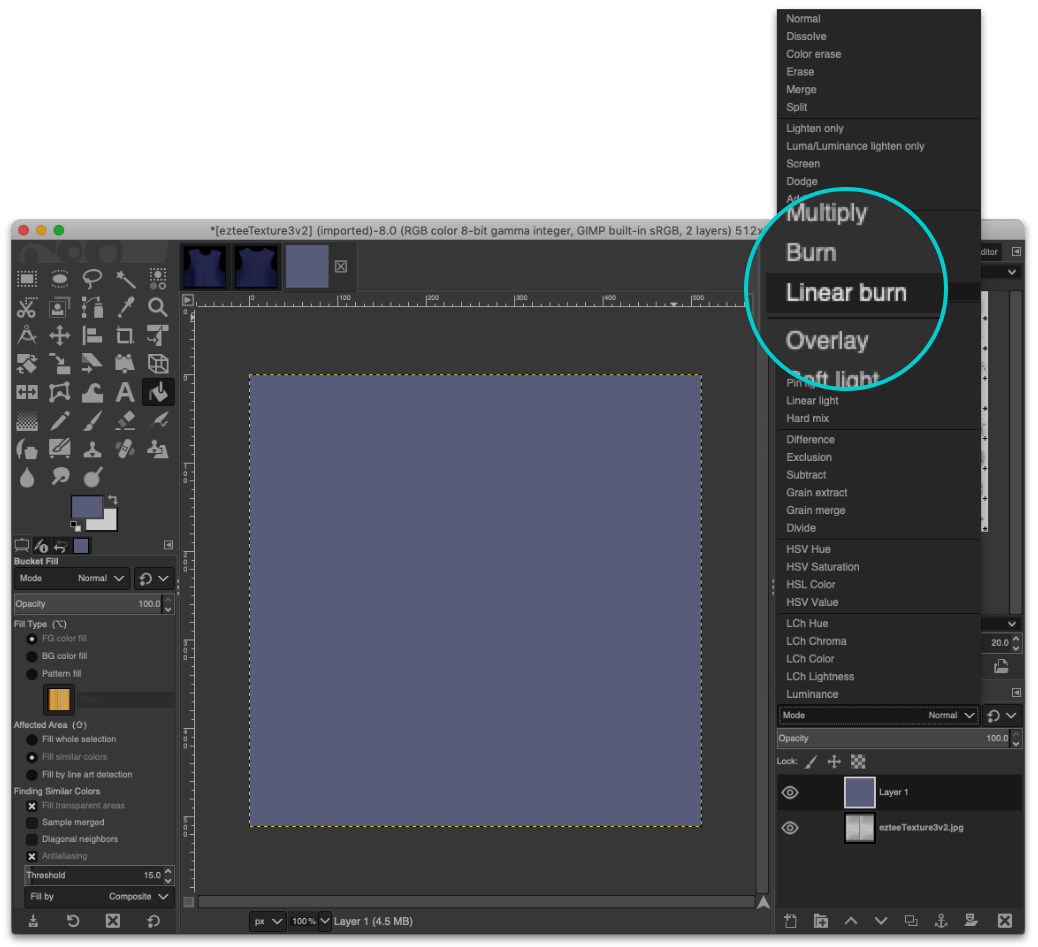Select the Move tool in toolbox
The image size is (1038, 947).
pyautogui.click(x=60, y=336)
